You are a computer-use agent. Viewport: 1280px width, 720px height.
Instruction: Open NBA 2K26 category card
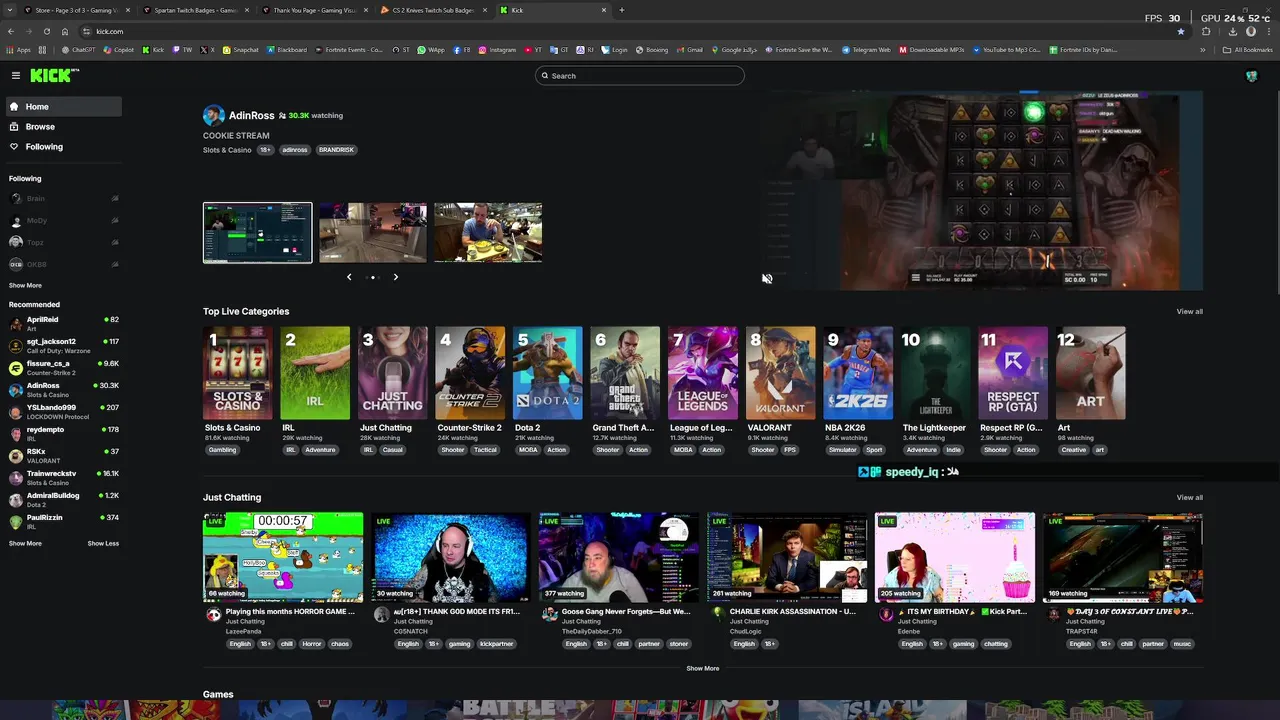point(858,373)
